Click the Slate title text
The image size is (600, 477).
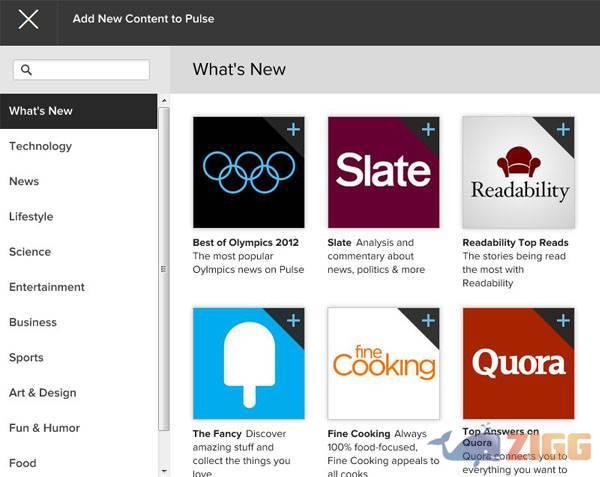coord(339,243)
